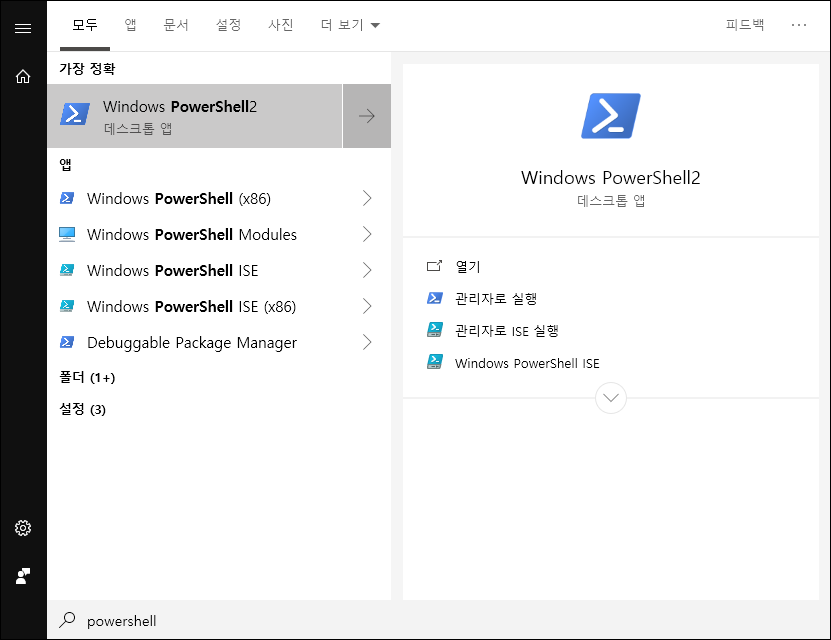Click the ISE icon beside 관리자로 ISE 실행
This screenshot has width=831, height=640.
pyautogui.click(x=435, y=330)
